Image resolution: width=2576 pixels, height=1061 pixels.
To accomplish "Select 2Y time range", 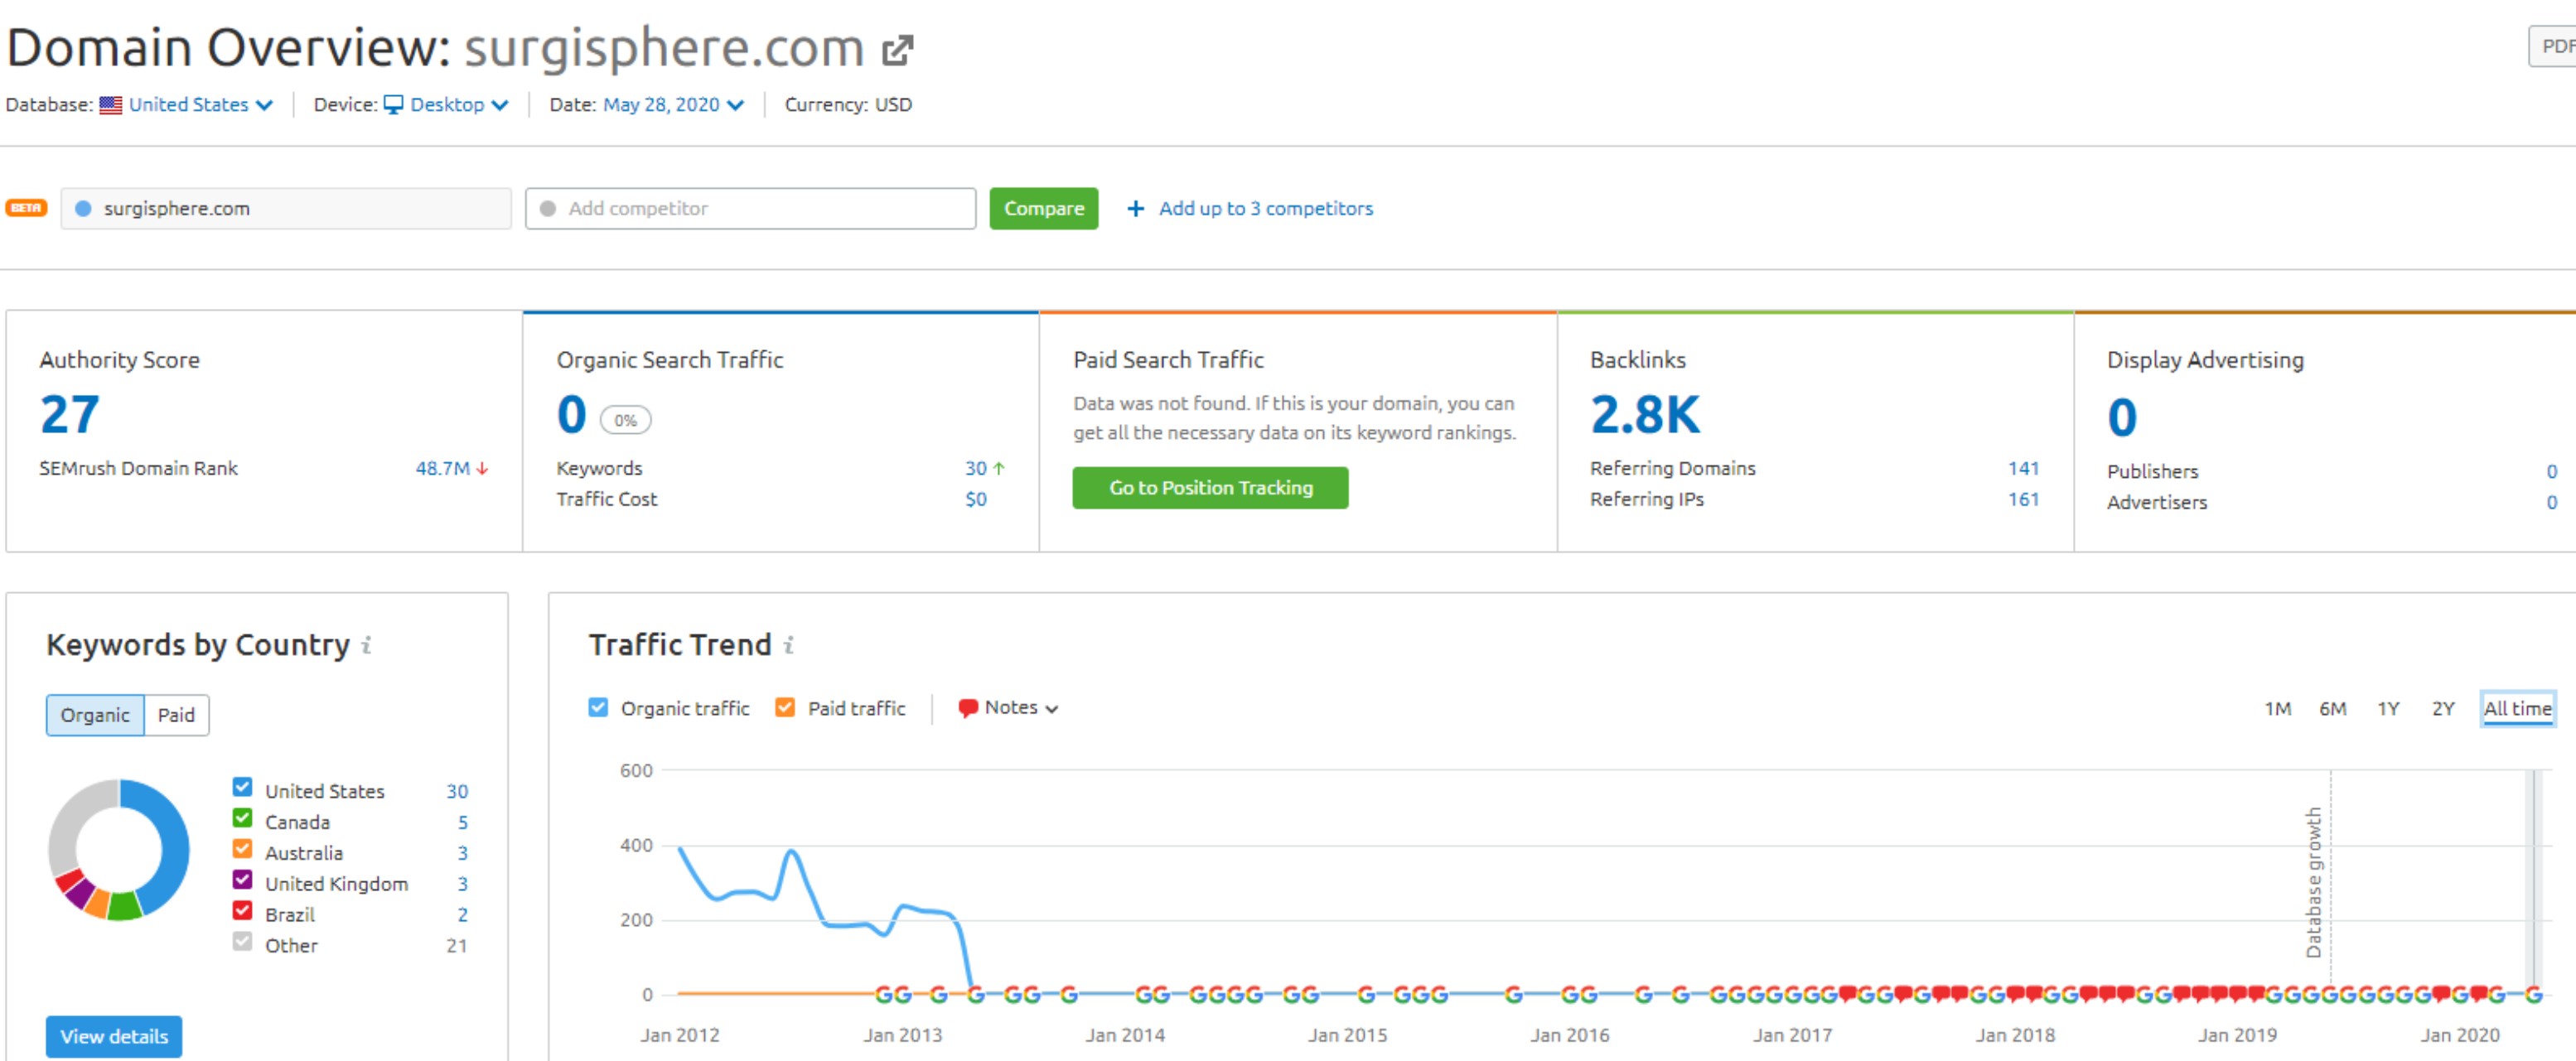I will click(2443, 709).
